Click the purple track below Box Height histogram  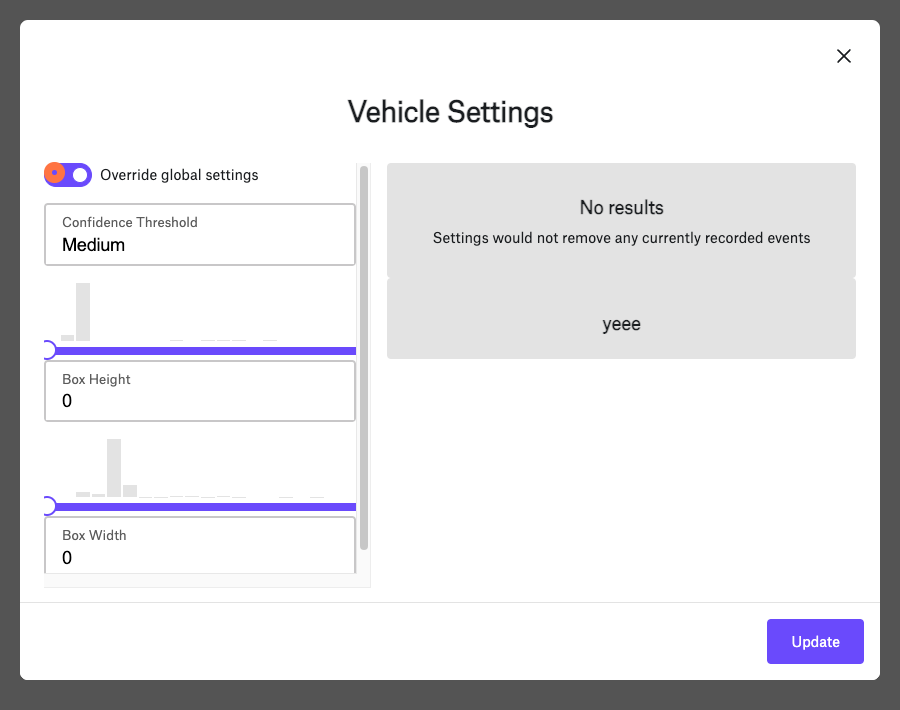tap(205, 507)
